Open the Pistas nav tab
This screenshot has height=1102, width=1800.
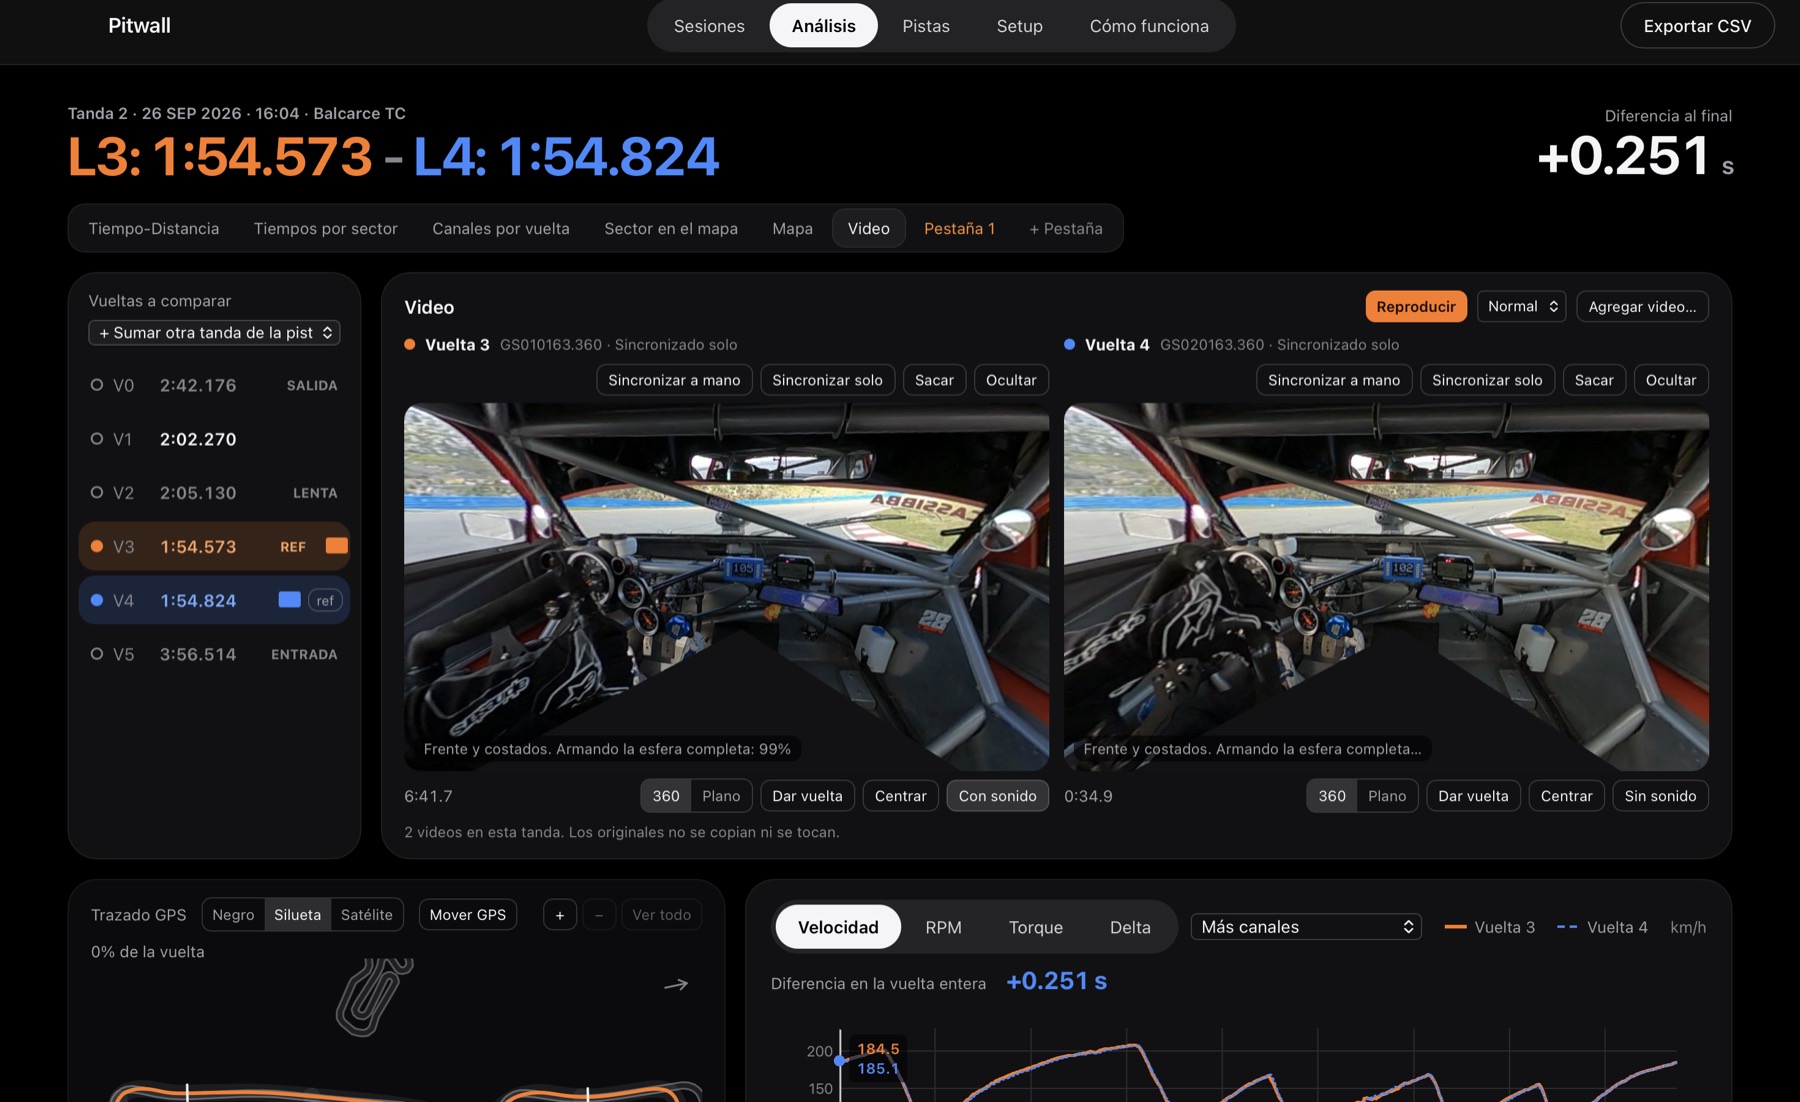(926, 26)
